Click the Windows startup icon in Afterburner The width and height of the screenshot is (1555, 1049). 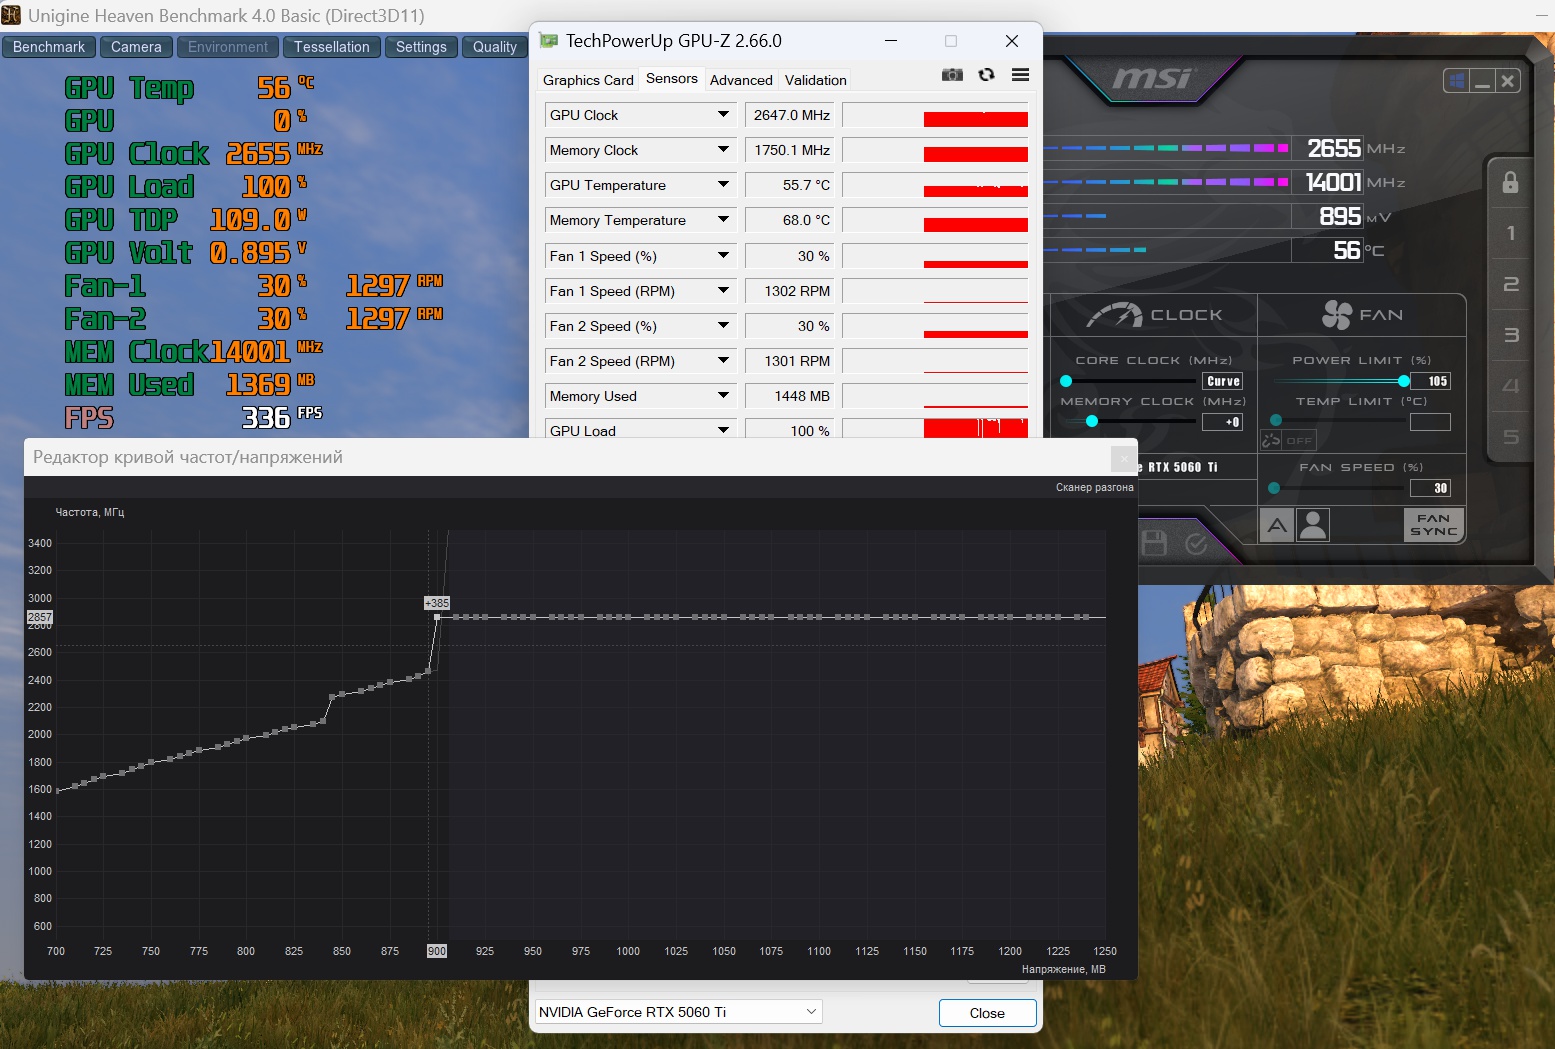click(1456, 81)
